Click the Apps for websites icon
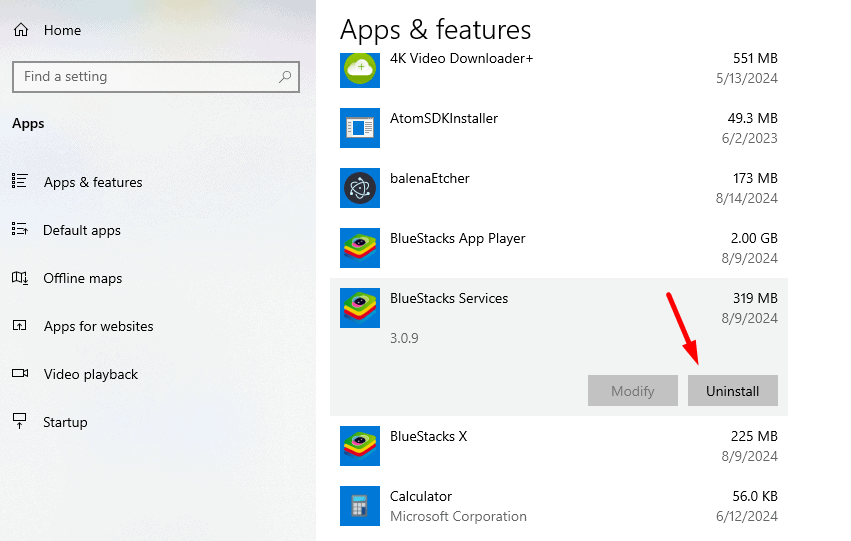This screenshot has width=851, height=541. tap(20, 326)
